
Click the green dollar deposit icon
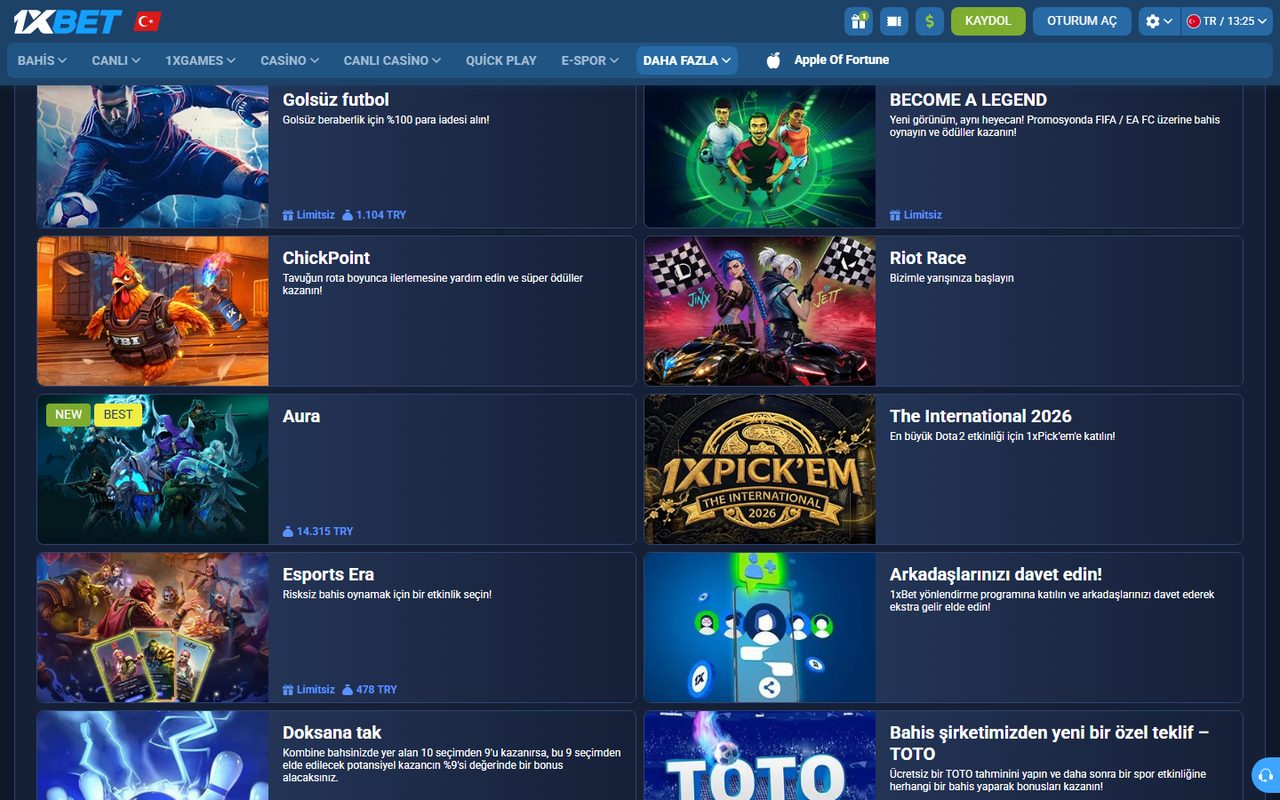(930, 21)
